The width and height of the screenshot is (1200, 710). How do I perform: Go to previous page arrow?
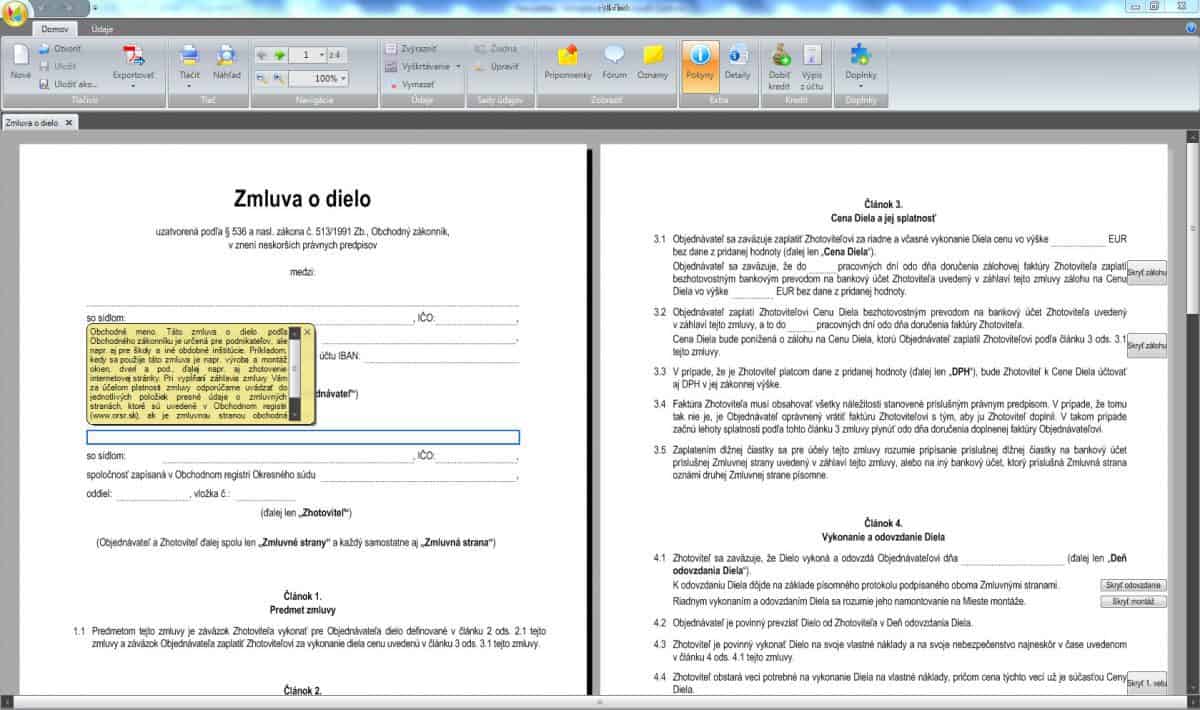point(262,55)
